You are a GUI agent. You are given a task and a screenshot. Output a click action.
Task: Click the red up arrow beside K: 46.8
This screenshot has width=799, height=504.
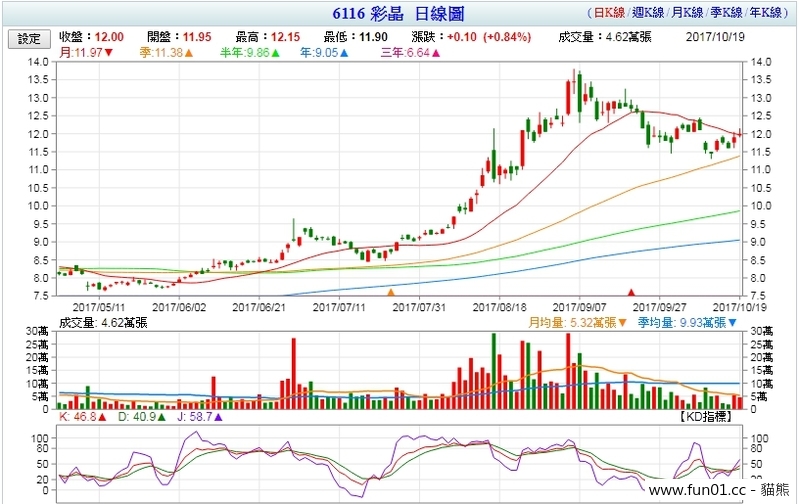(x=102, y=417)
